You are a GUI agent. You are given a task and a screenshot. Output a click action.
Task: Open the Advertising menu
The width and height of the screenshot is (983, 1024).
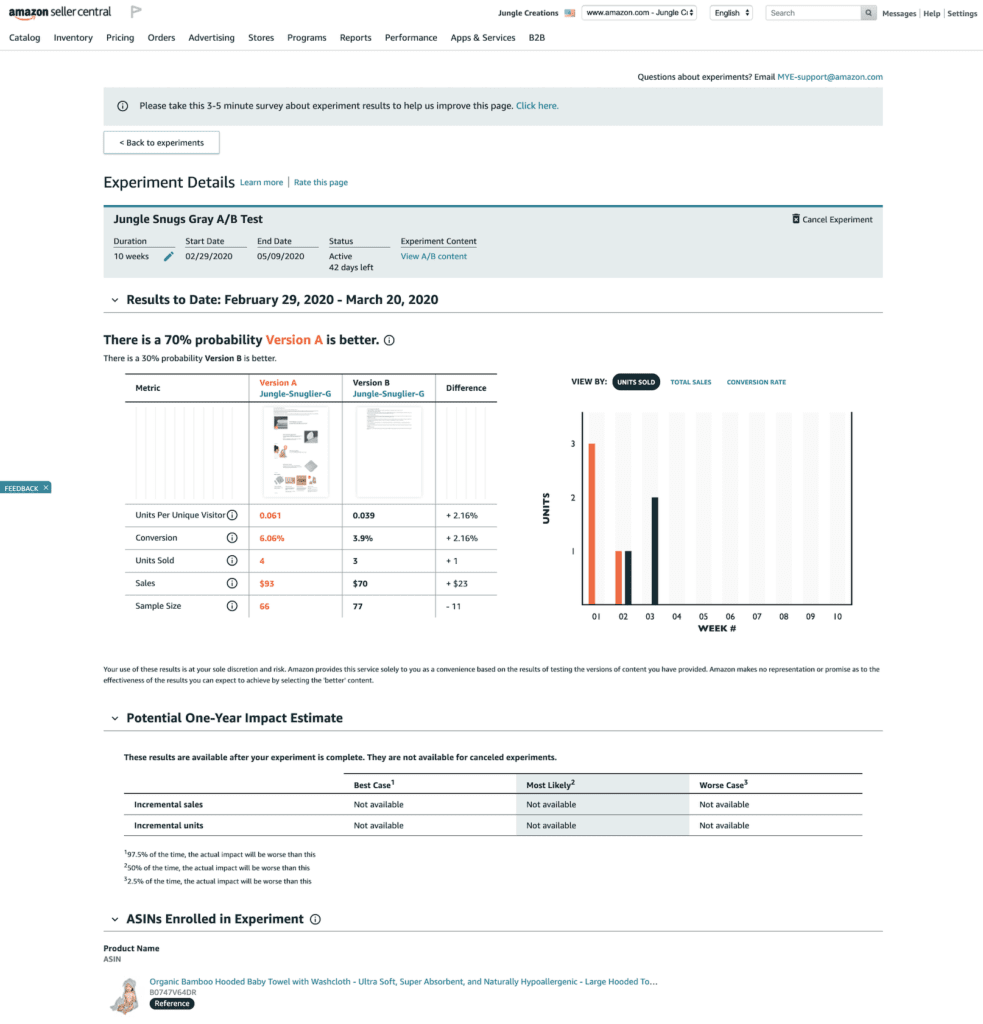coord(211,37)
